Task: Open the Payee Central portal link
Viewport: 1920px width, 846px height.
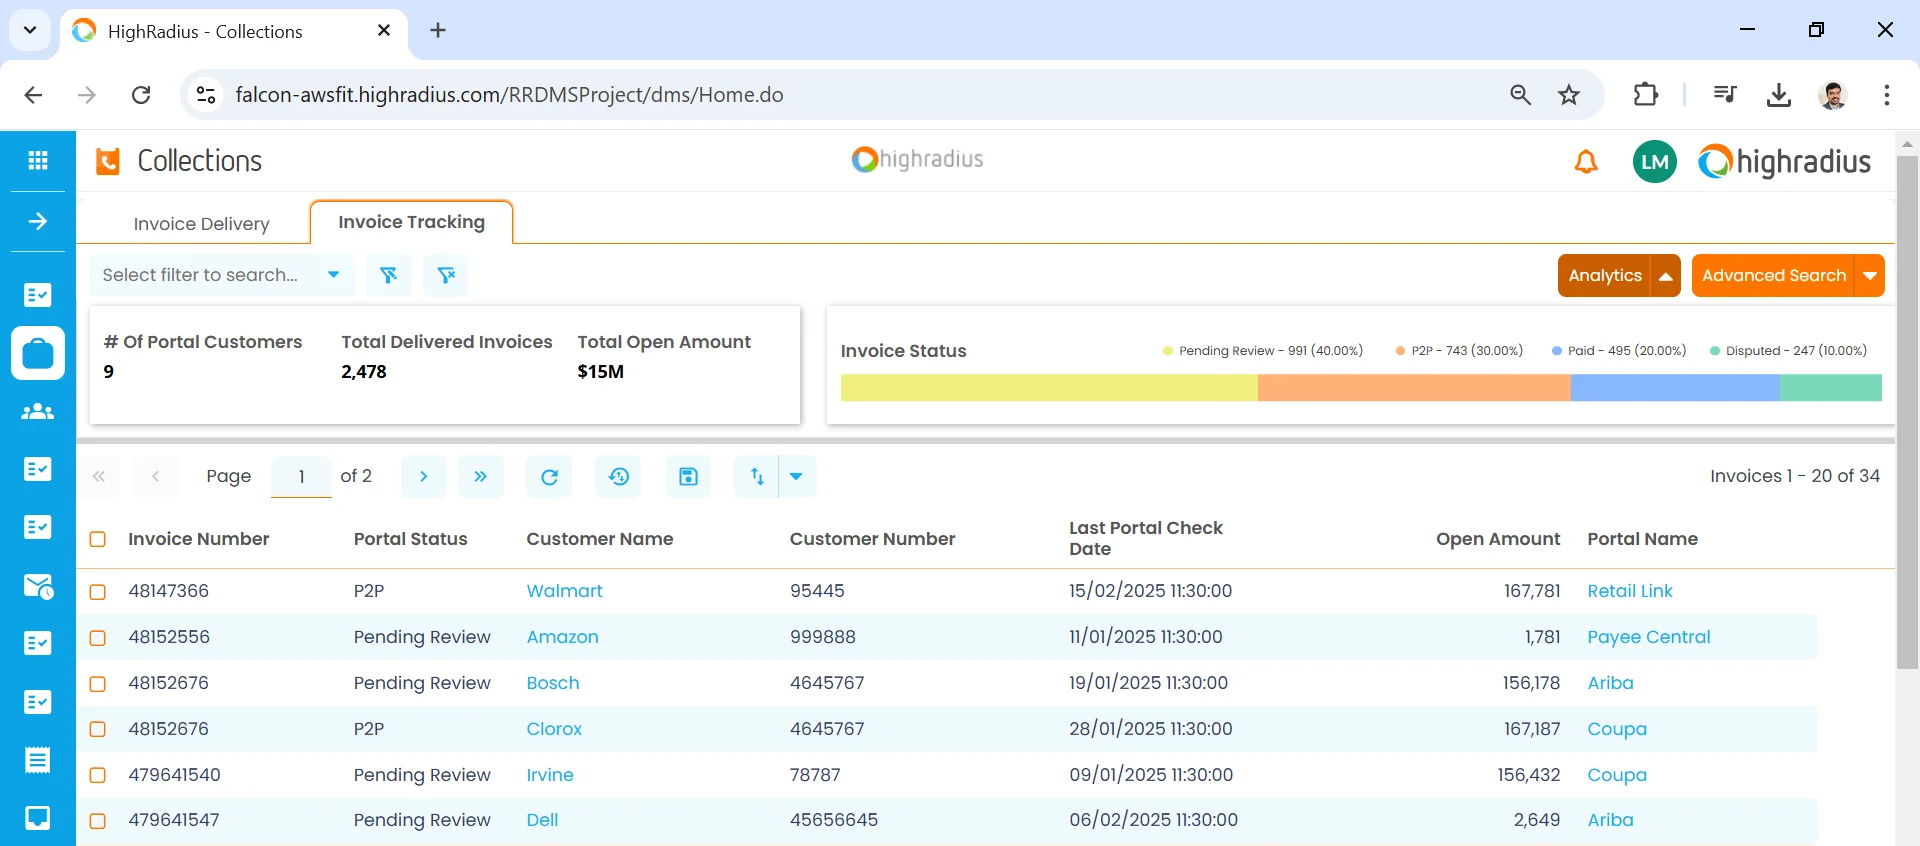Action: (x=1649, y=637)
